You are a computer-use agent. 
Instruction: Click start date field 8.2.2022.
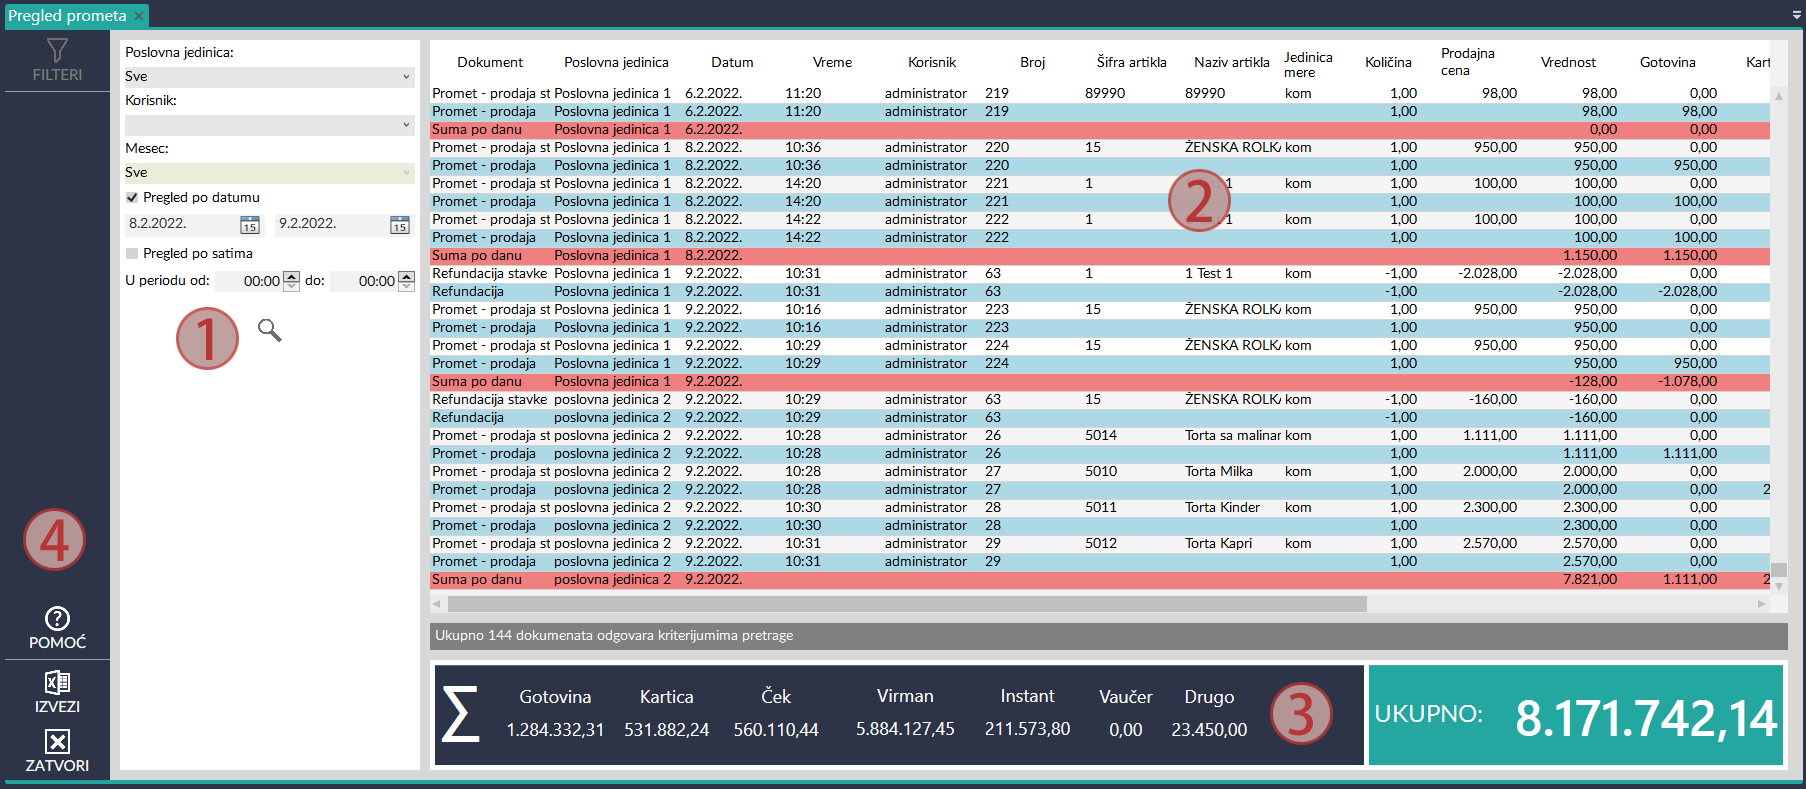tap(182, 224)
